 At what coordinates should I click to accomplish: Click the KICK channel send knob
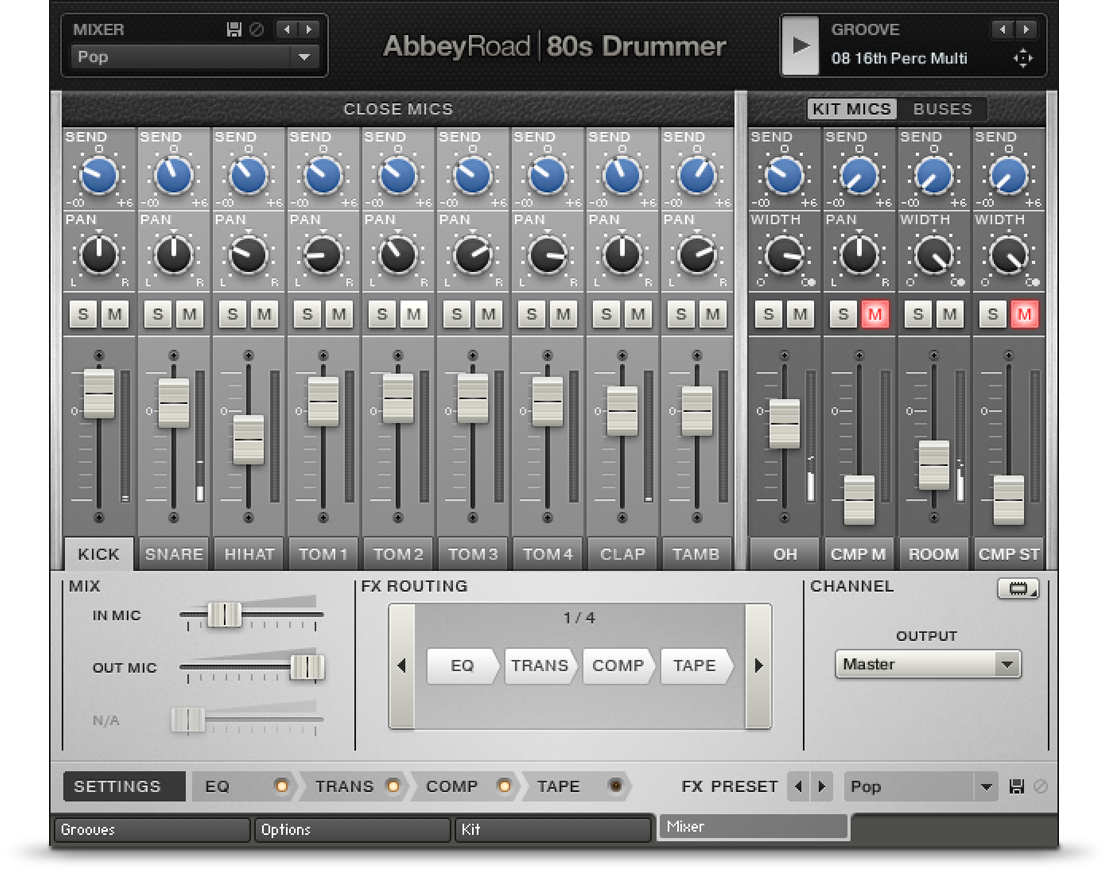point(99,176)
